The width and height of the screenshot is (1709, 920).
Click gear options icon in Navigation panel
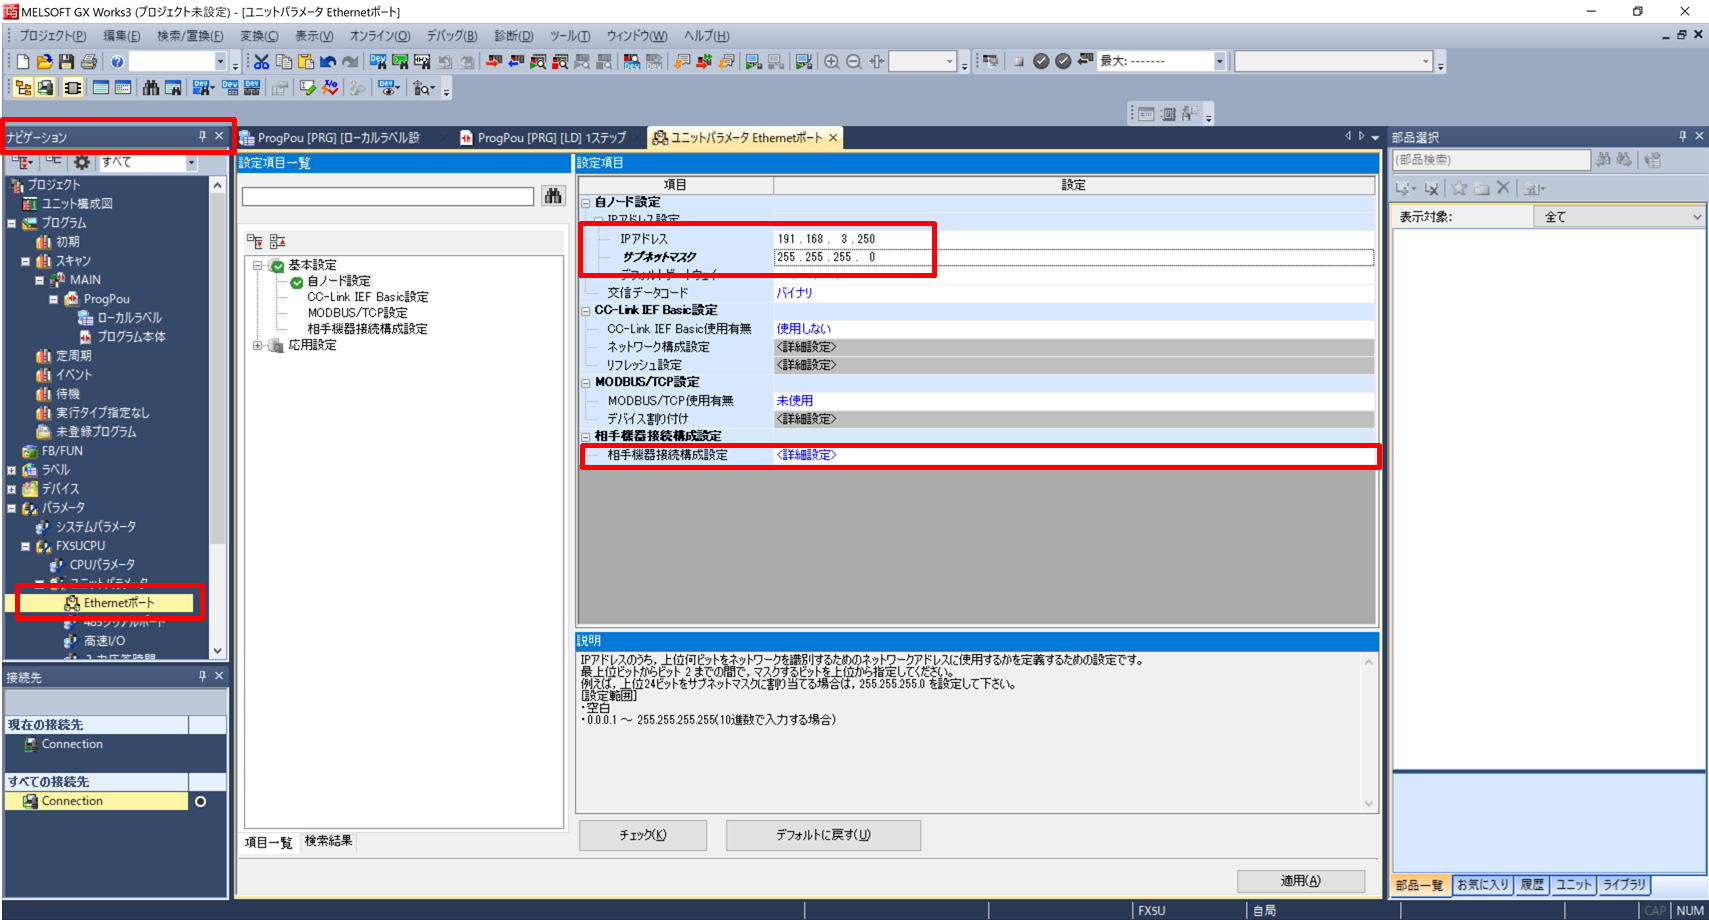click(82, 162)
